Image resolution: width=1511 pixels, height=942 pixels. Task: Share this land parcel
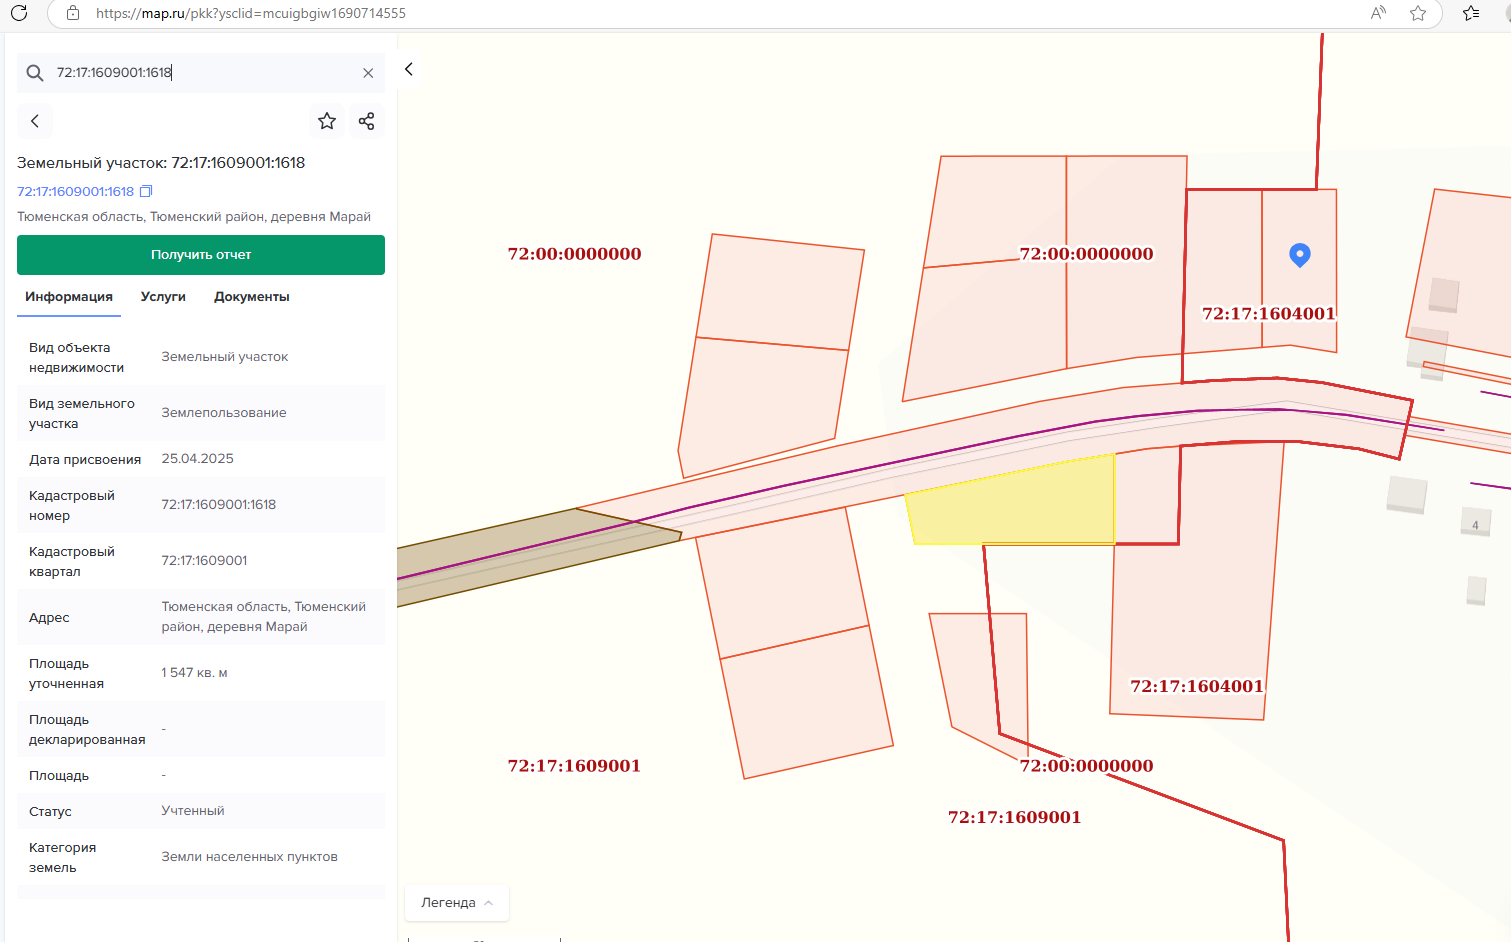coord(367,121)
